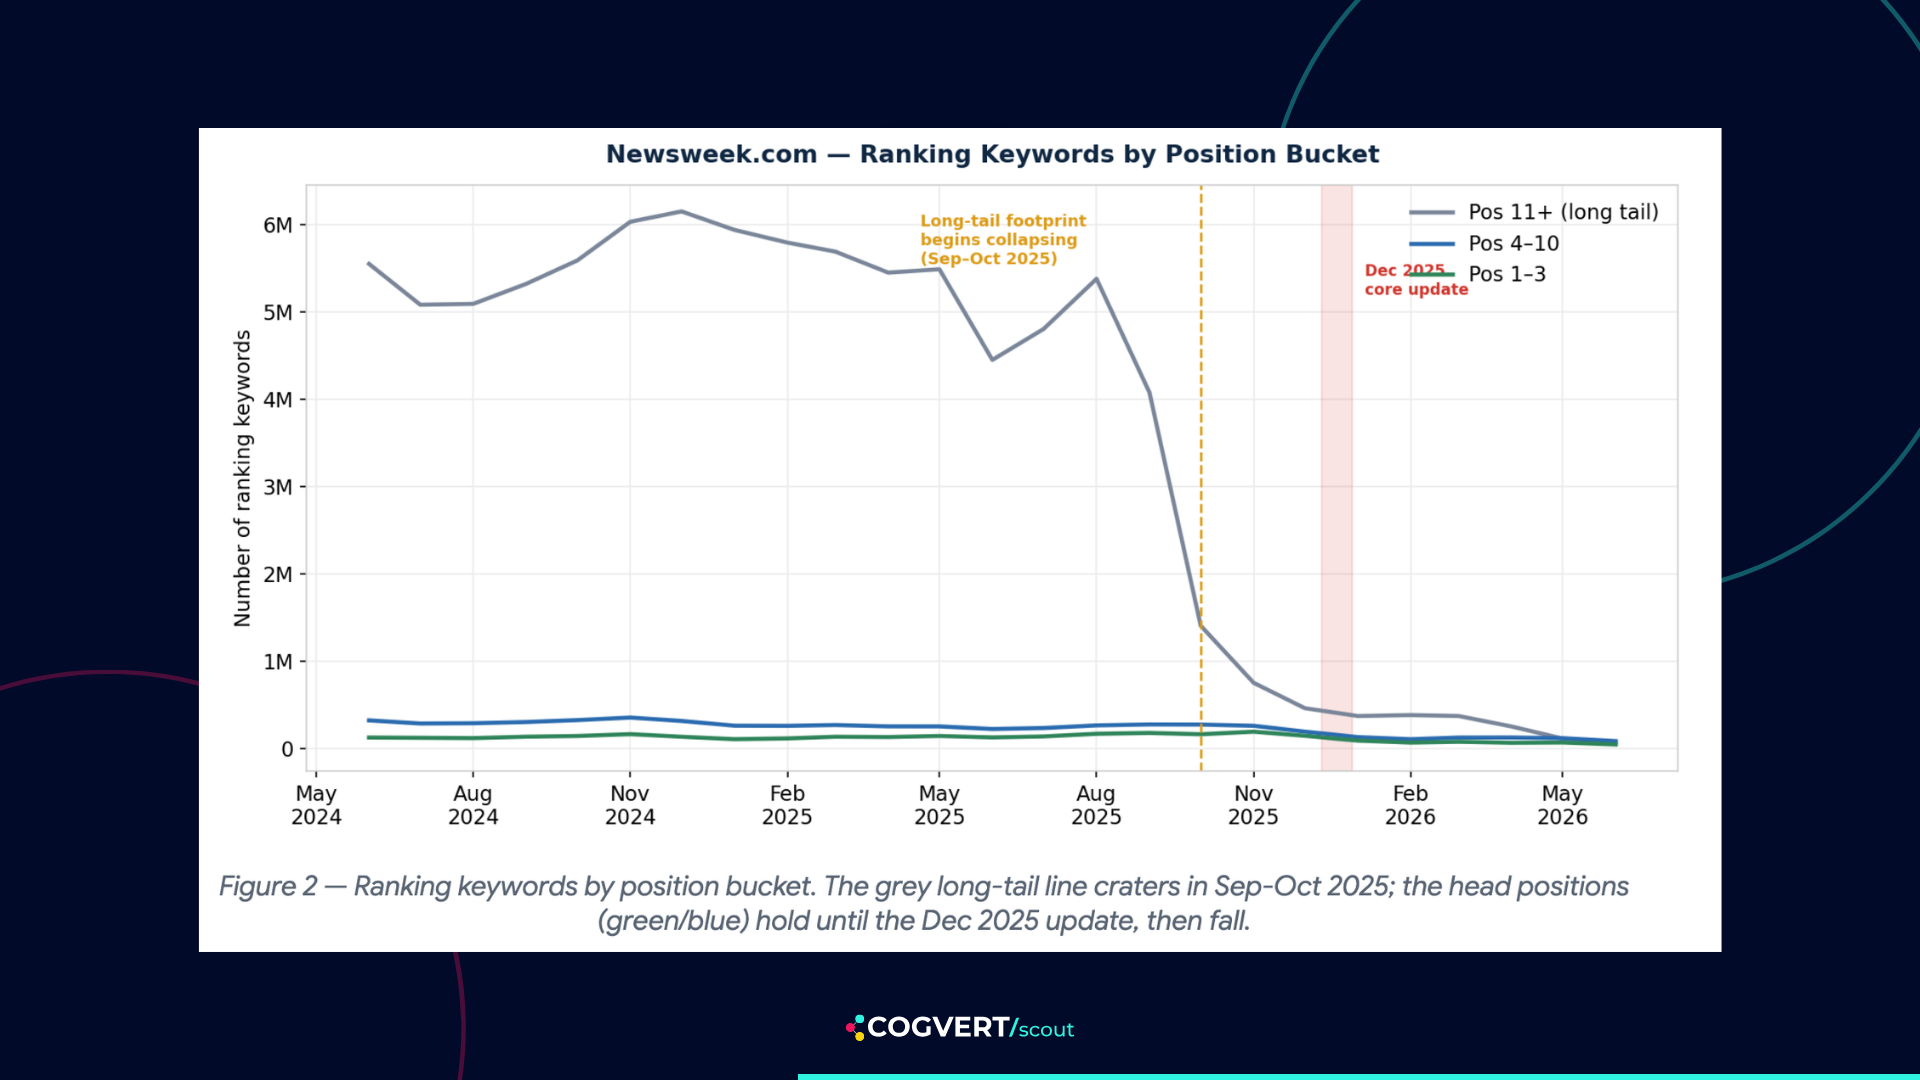Click the grey Pos 11+ legend line swatch
This screenshot has height=1080, width=1920.
[1431, 212]
